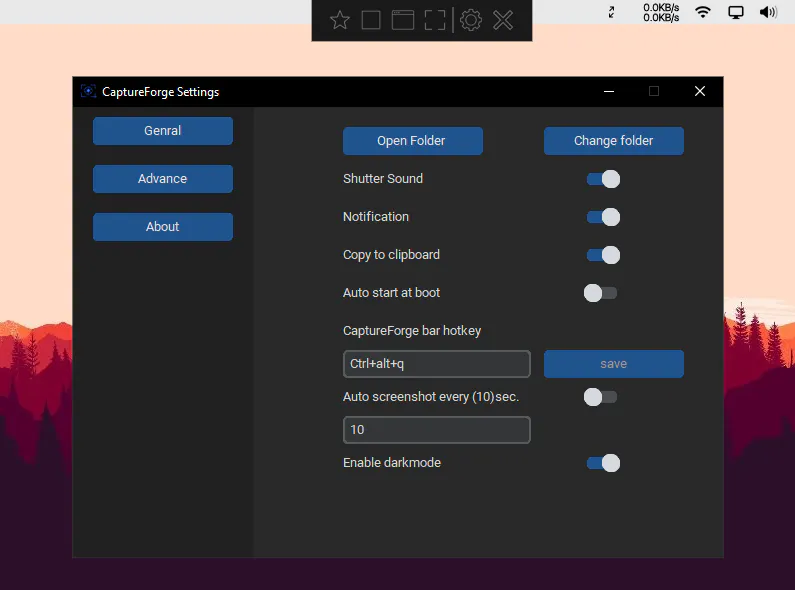Turn off Enable darkmode switch
The height and width of the screenshot is (590, 795).
(x=603, y=463)
